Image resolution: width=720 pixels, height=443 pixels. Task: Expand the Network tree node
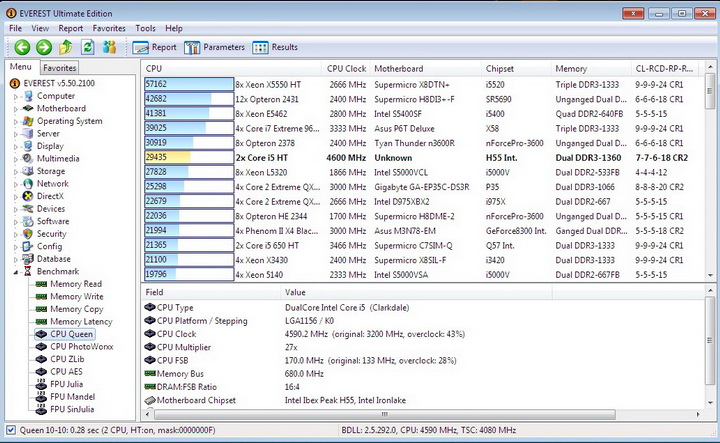point(16,184)
